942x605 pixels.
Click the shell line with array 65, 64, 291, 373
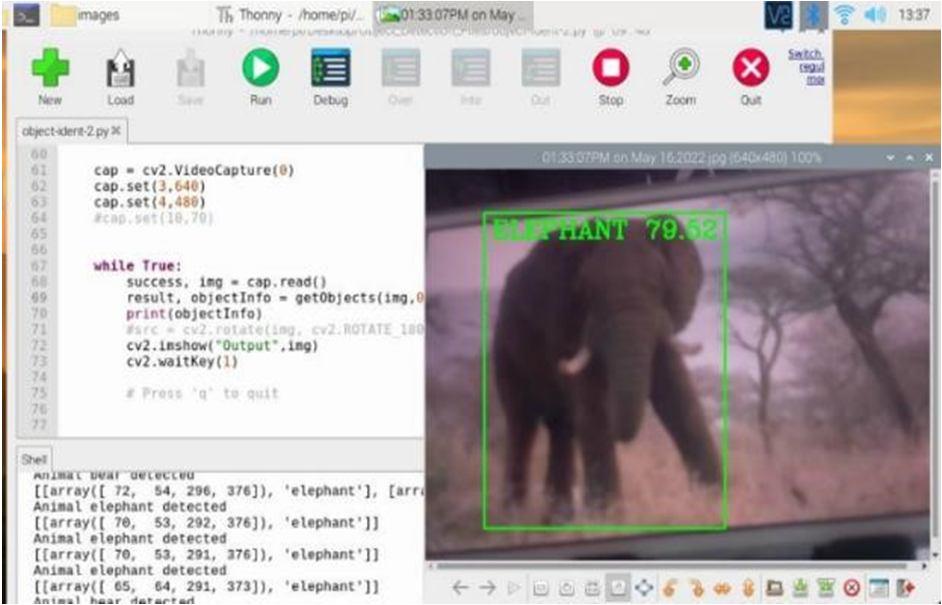pos(206,586)
